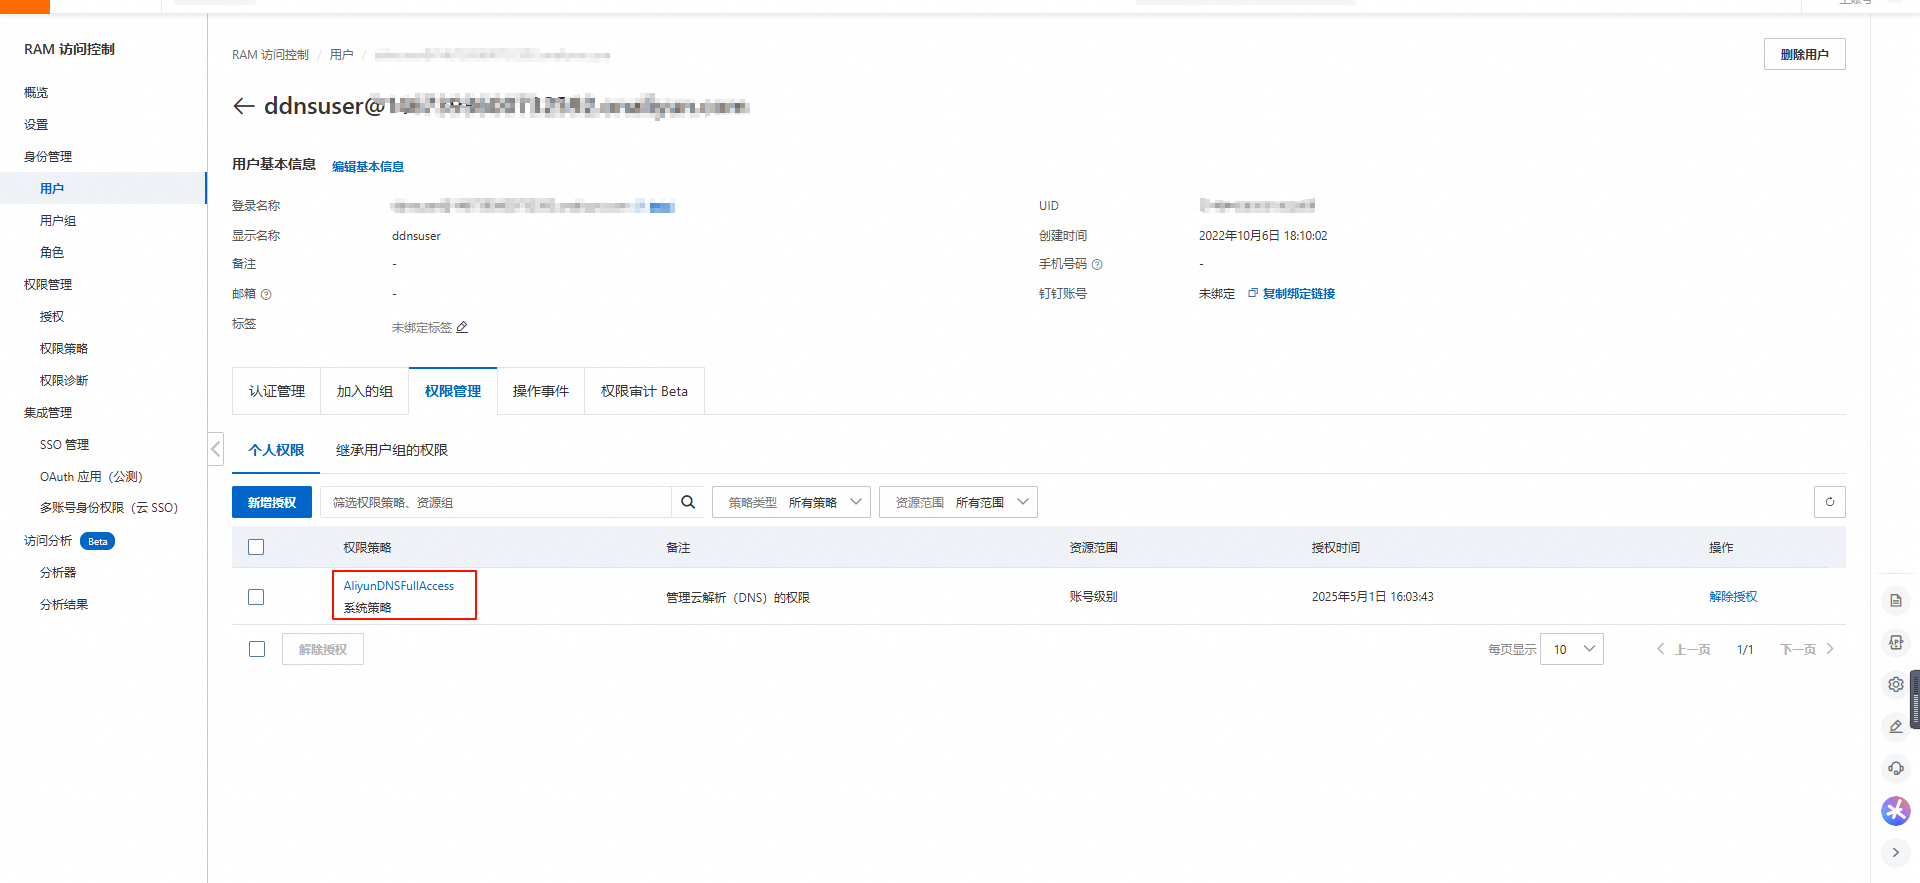
Task: Click the 账号级别 cell
Action: [x=1093, y=596]
